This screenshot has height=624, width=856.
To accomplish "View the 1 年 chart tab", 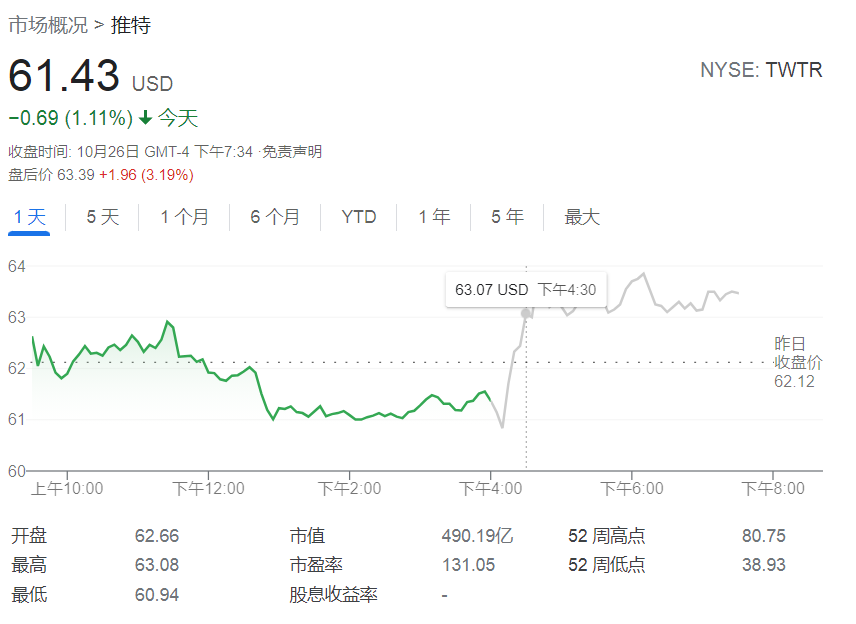I will [434, 217].
